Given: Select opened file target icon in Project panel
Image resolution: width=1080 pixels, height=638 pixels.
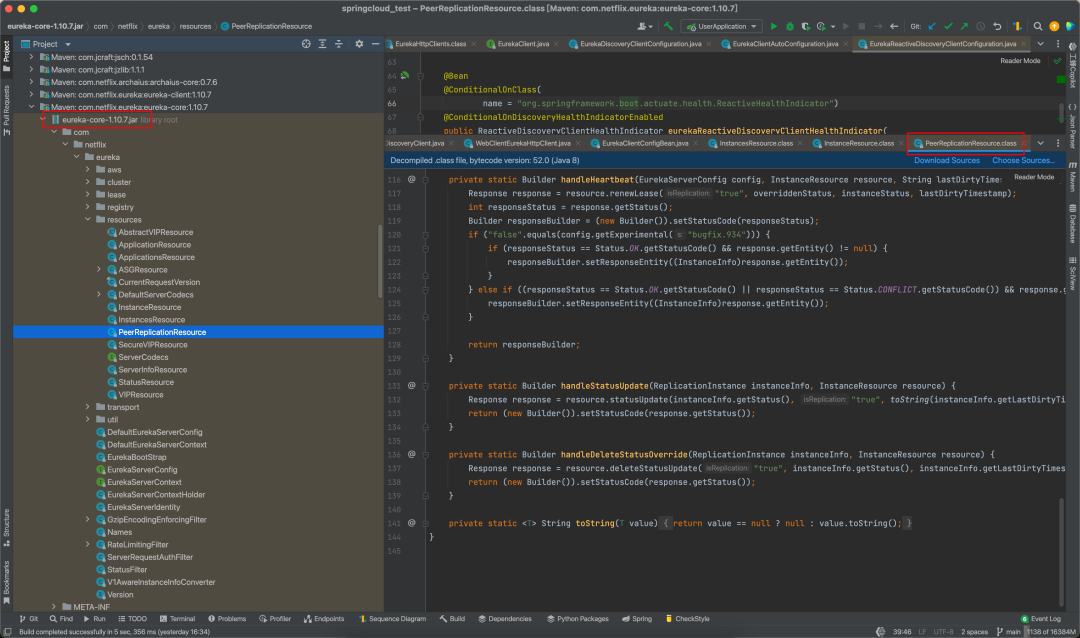Looking at the screenshot, I should click(306, 43).
